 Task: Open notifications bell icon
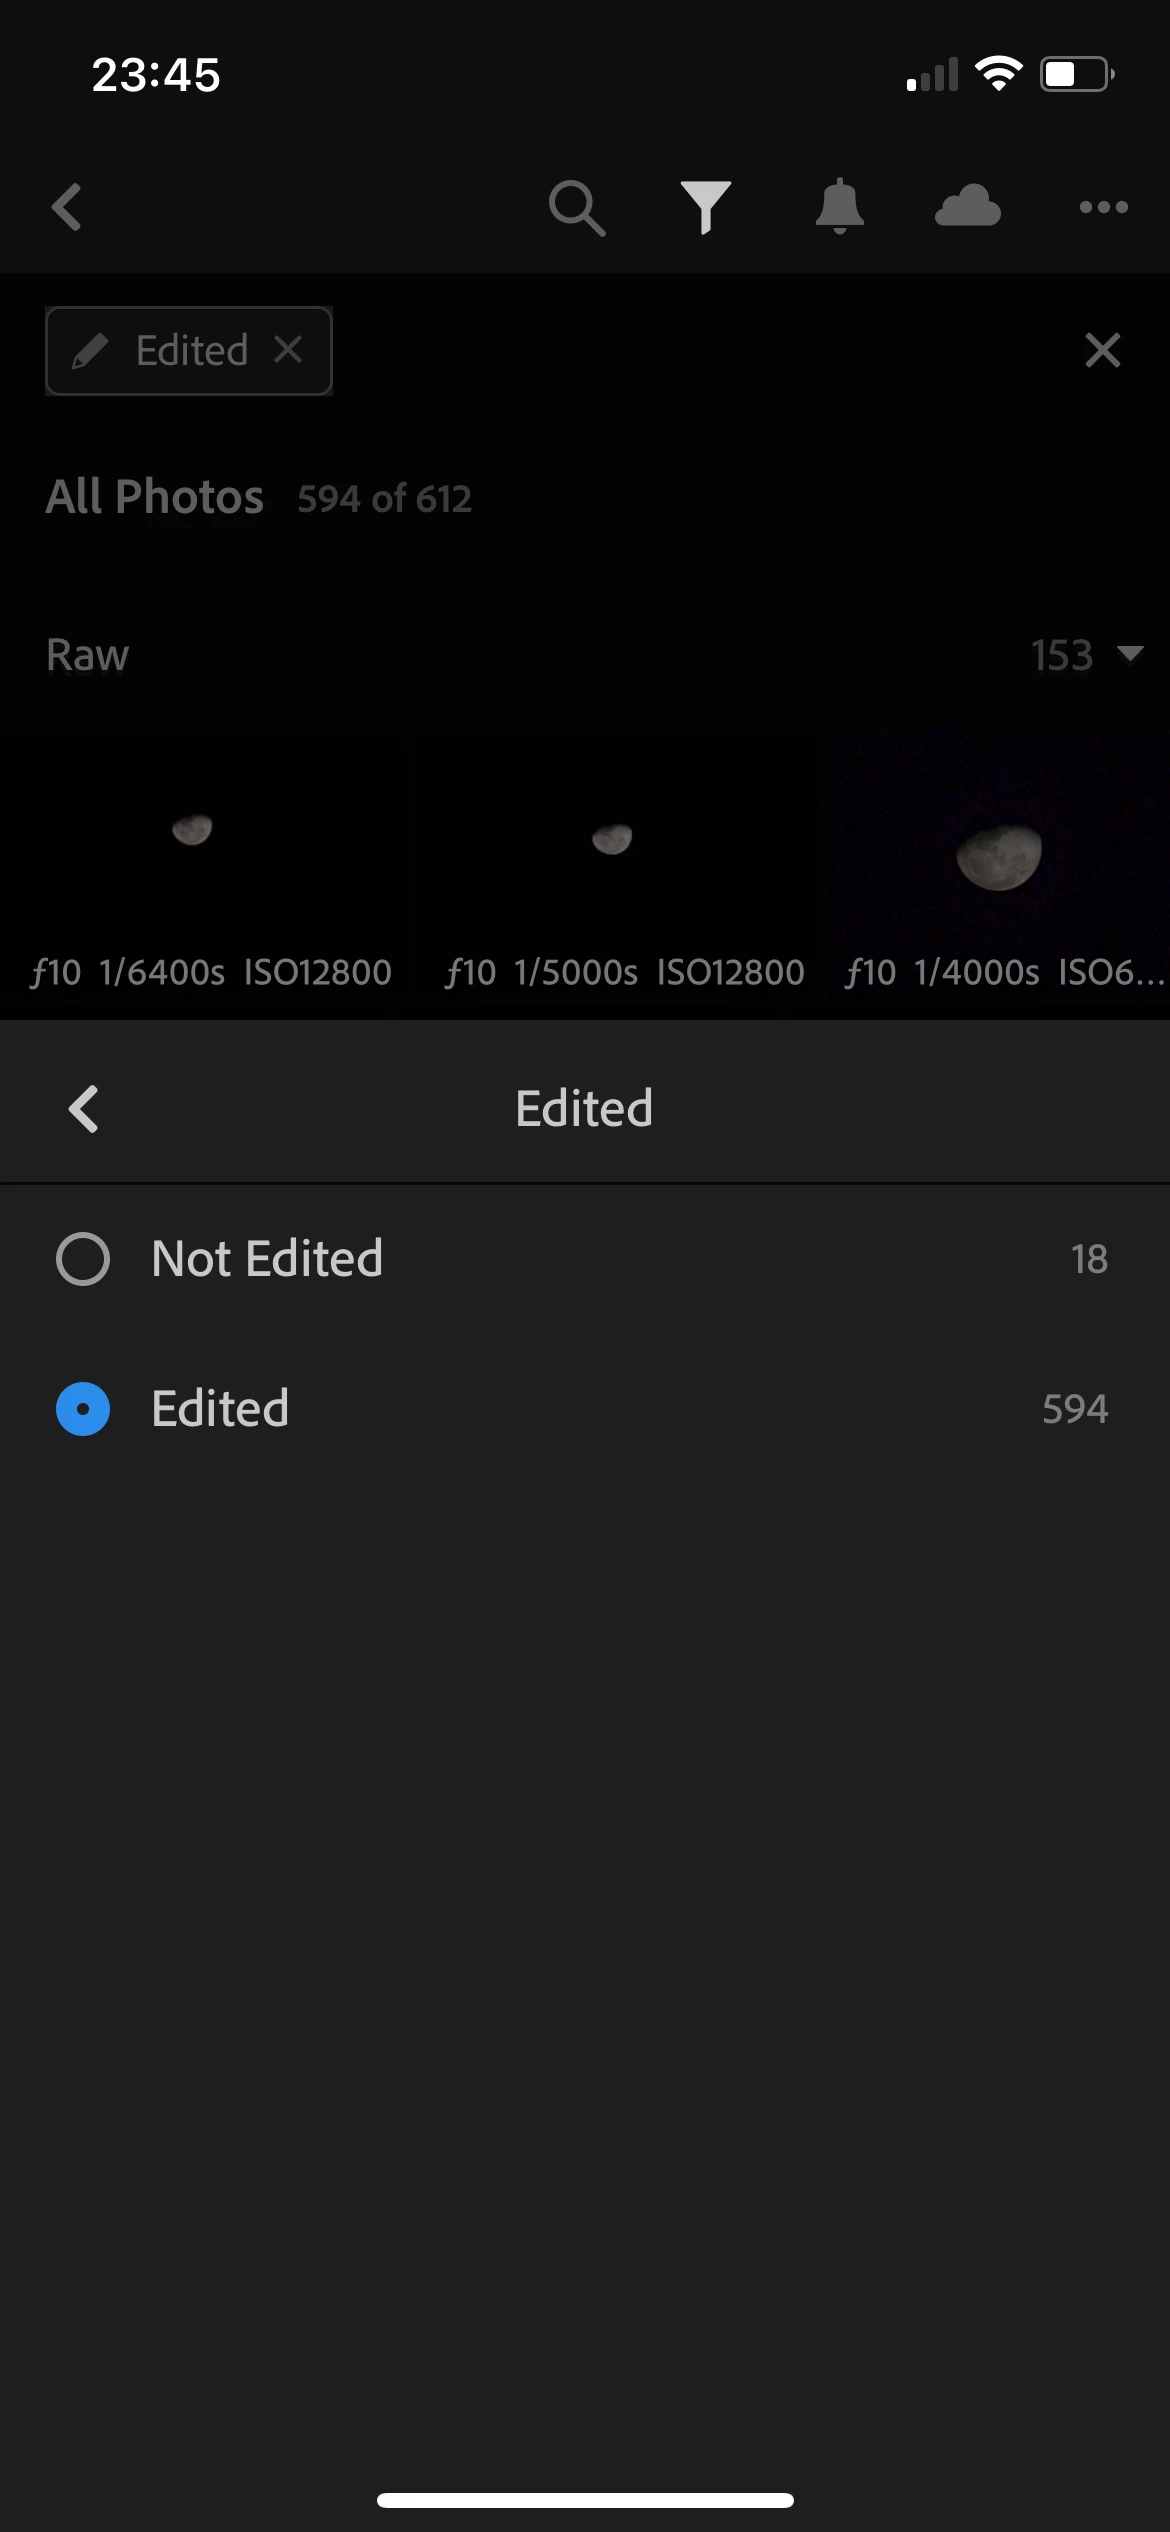tap(839, 206)
